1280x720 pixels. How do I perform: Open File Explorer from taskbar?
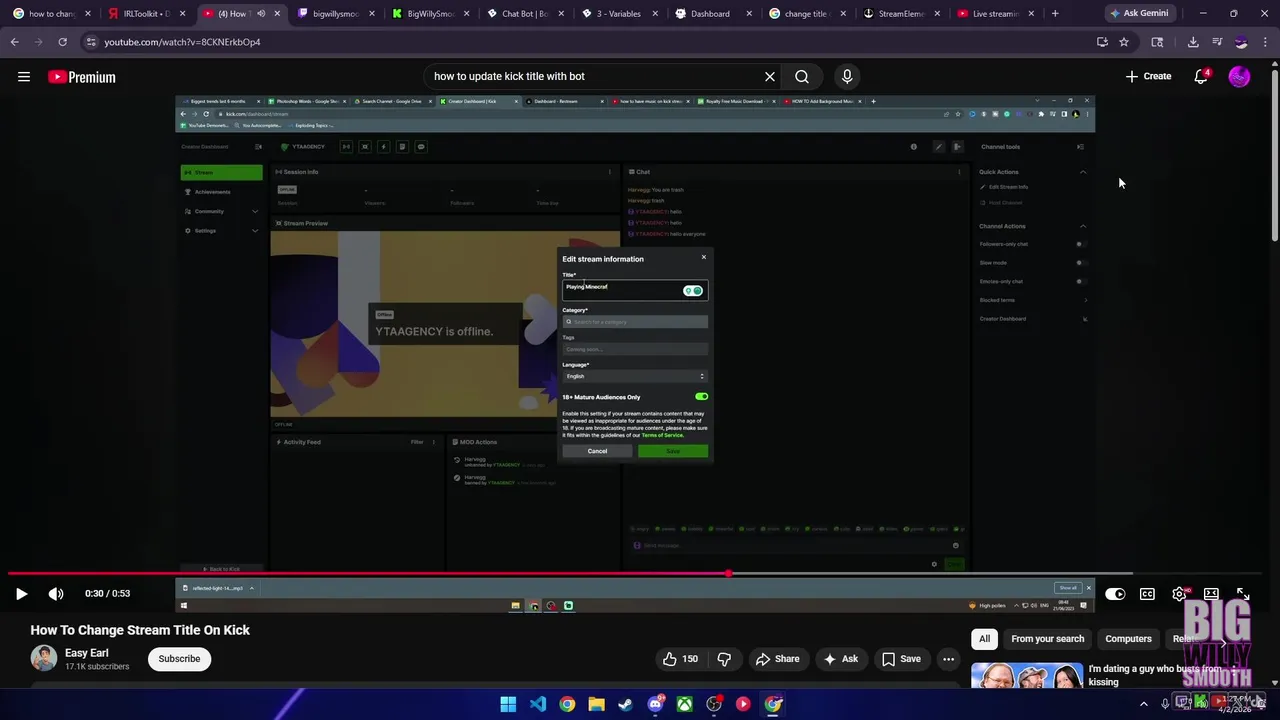click(596, 704)
